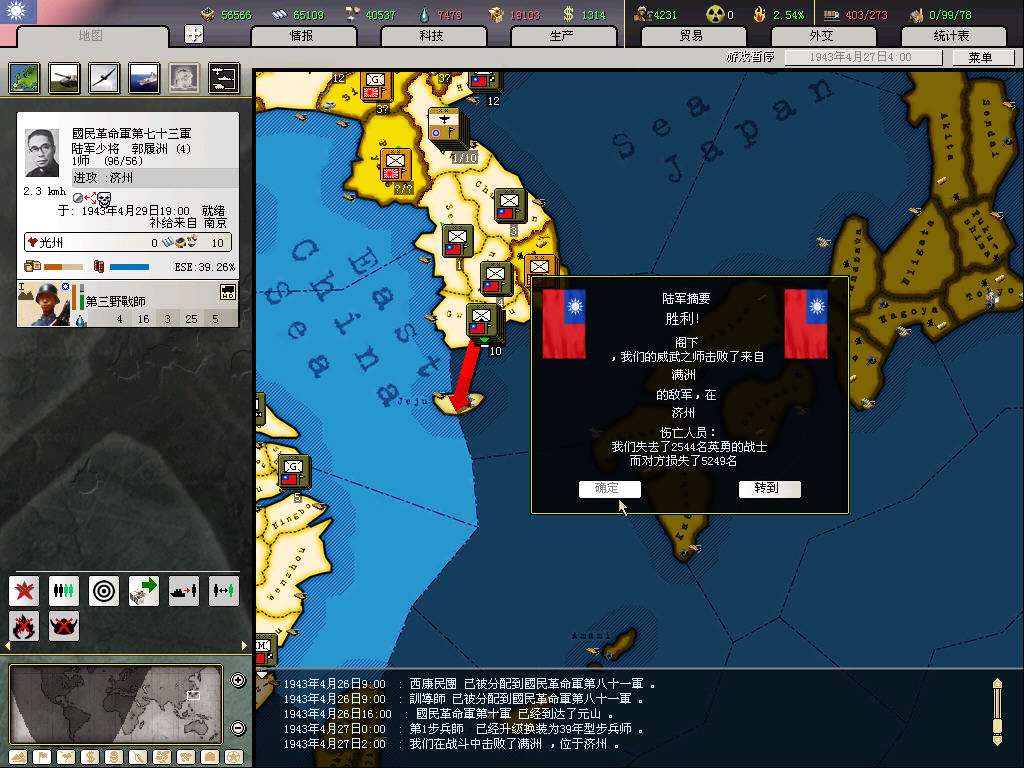Confirm the battle summary with 确定

click(609, 488)
